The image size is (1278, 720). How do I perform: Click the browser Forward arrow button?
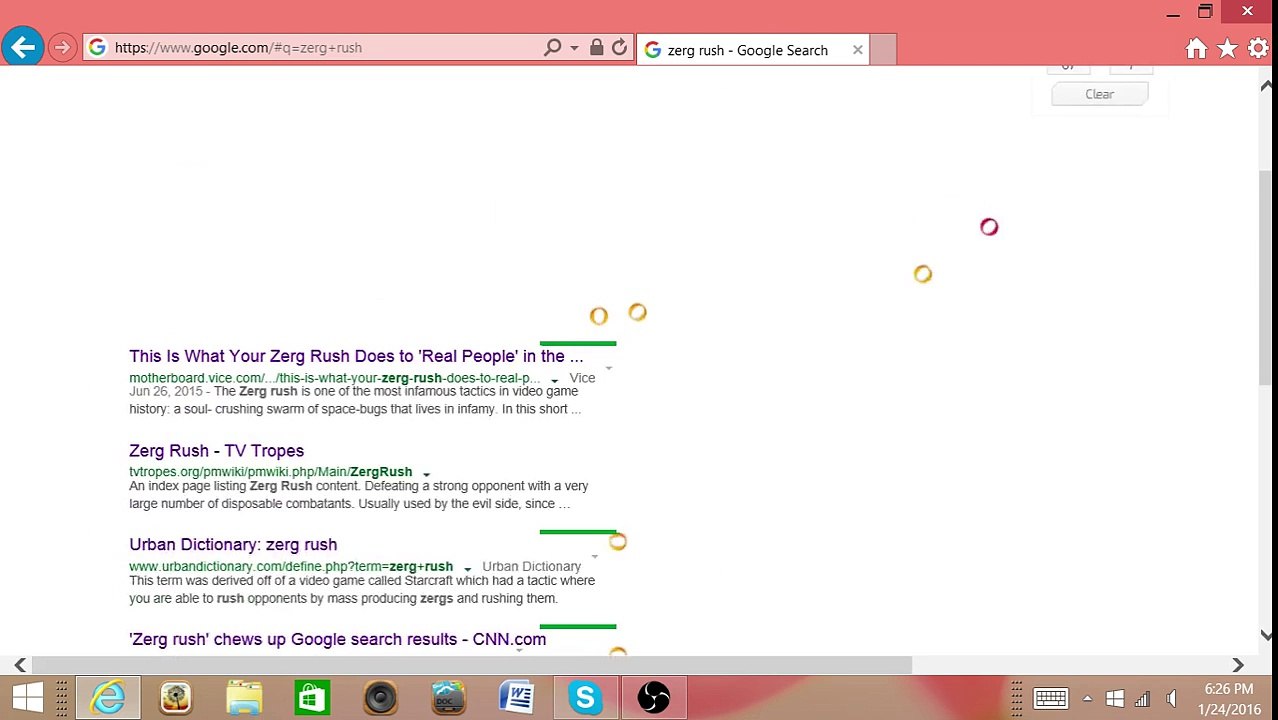point(62,47)
